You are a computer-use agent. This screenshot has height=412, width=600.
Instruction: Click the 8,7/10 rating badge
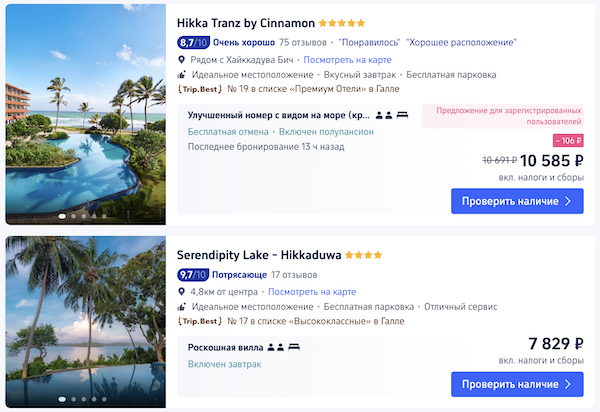pyautogui.click(x=193, y=43)
